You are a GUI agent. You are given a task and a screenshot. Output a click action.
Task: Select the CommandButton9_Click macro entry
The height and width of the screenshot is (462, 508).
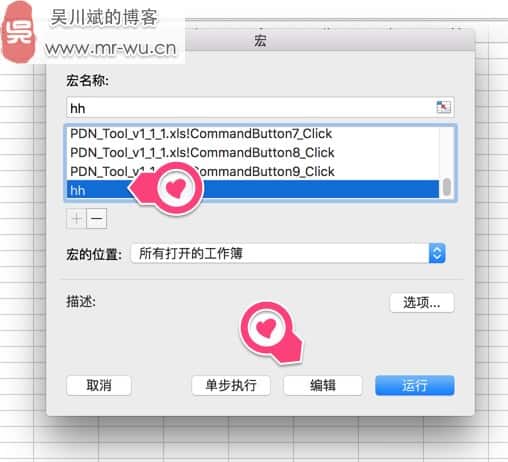click(x=253, y=171)
